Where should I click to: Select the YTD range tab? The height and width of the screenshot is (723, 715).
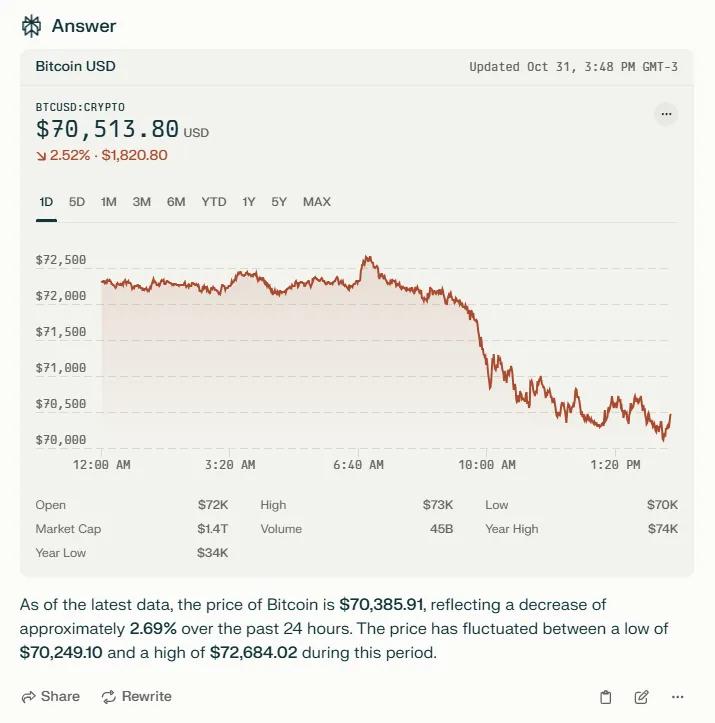click(214, 202)
